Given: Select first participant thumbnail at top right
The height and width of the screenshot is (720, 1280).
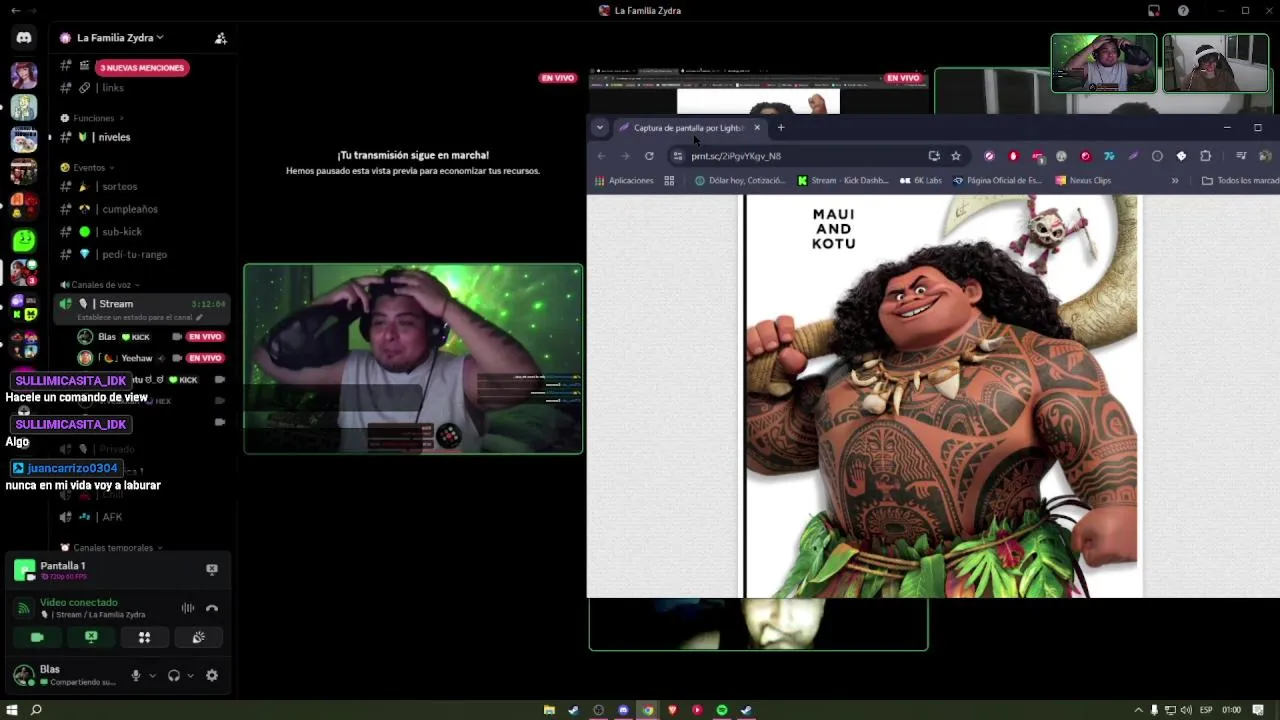Looking at the screenshot, I should pyautogui.click(x=1104, y=63).
